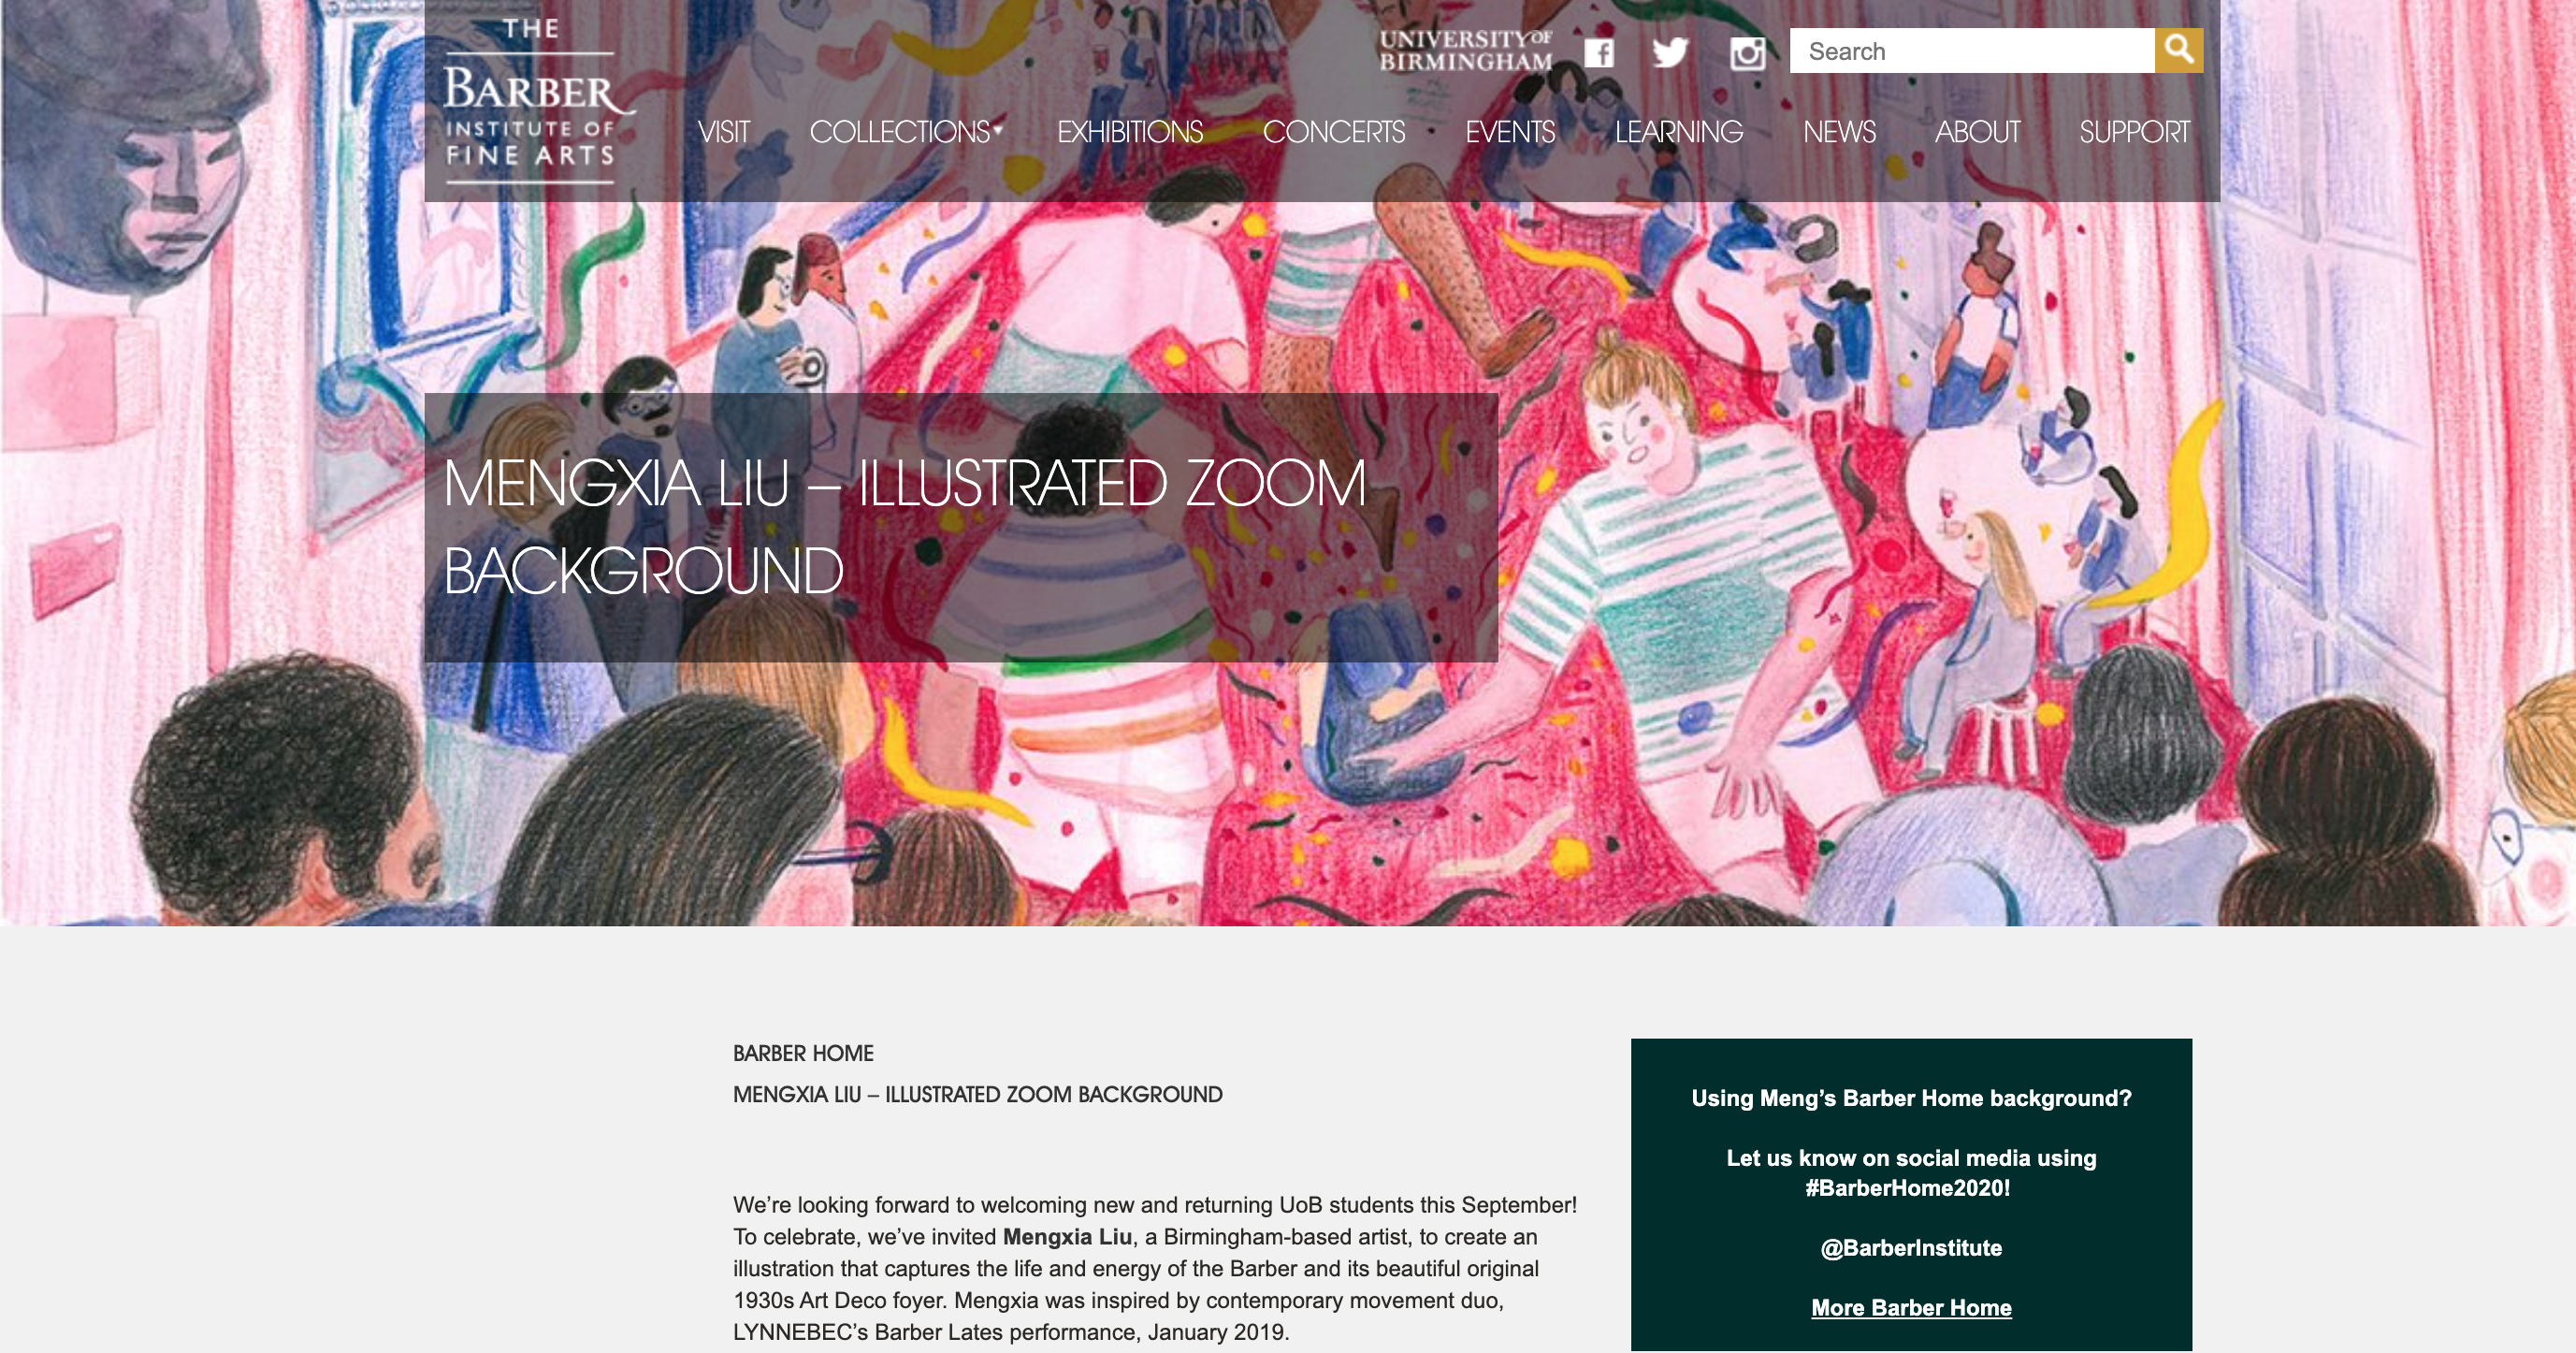Open the Visit menu item
The image size is (2576, 1353).
723,132
